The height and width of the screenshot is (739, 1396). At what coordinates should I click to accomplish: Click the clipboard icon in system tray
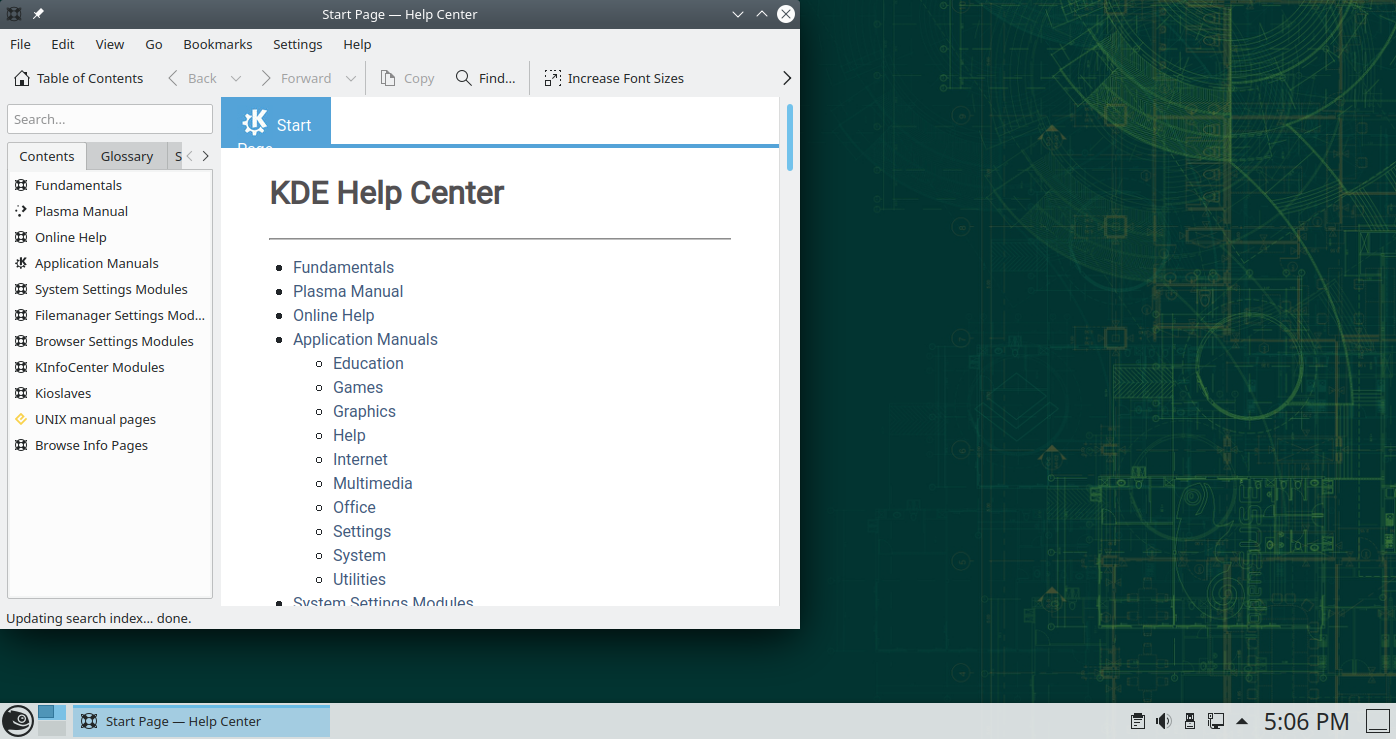click(x=1137, y=721)
